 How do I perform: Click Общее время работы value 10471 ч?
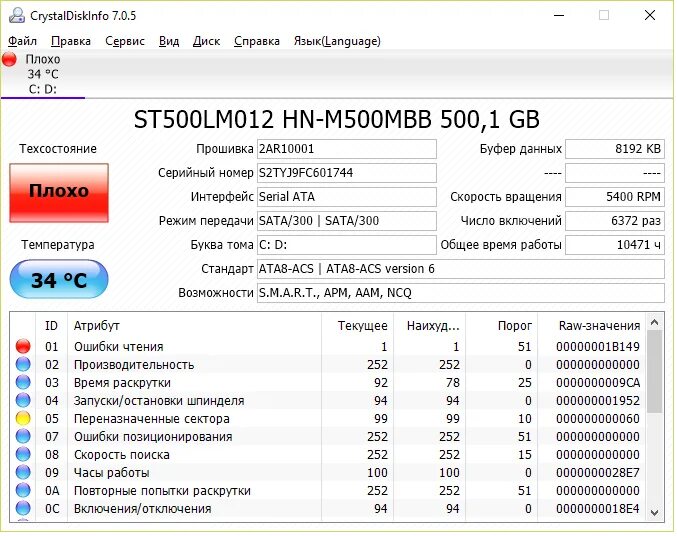[x=615, y=245]
